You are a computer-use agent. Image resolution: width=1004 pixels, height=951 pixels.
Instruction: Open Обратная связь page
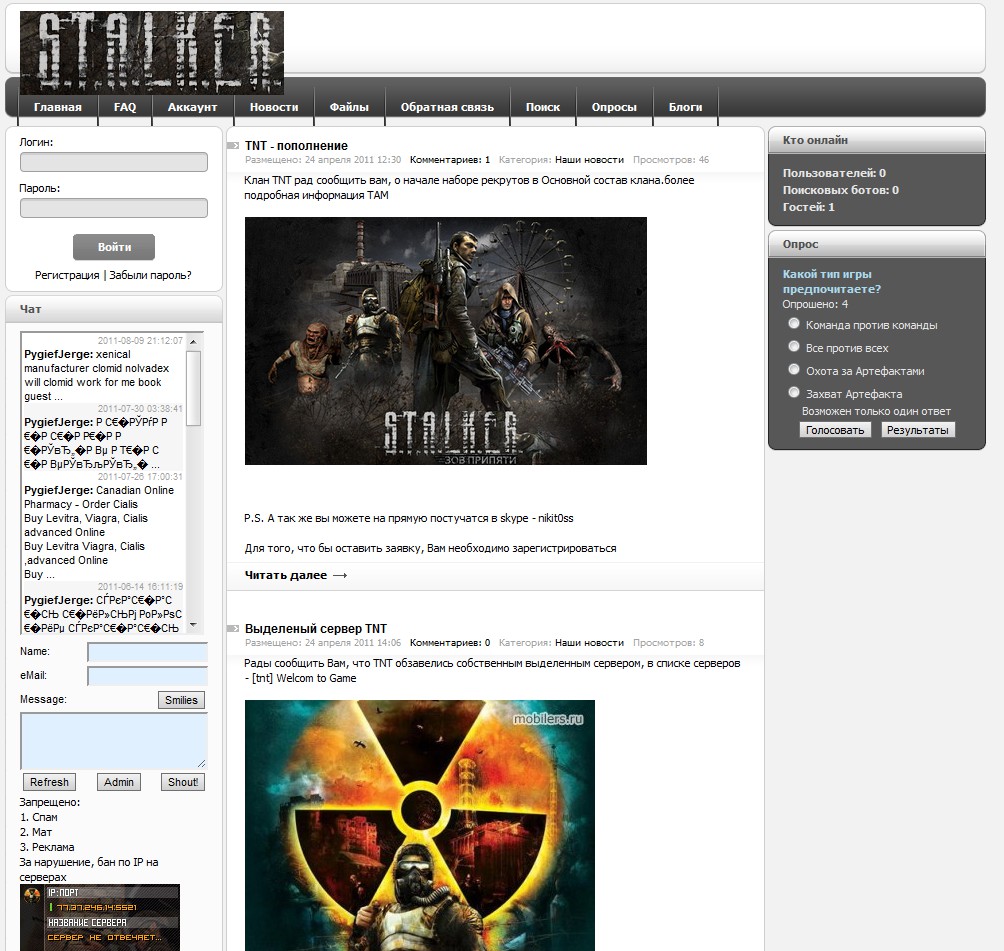point(447,107)
